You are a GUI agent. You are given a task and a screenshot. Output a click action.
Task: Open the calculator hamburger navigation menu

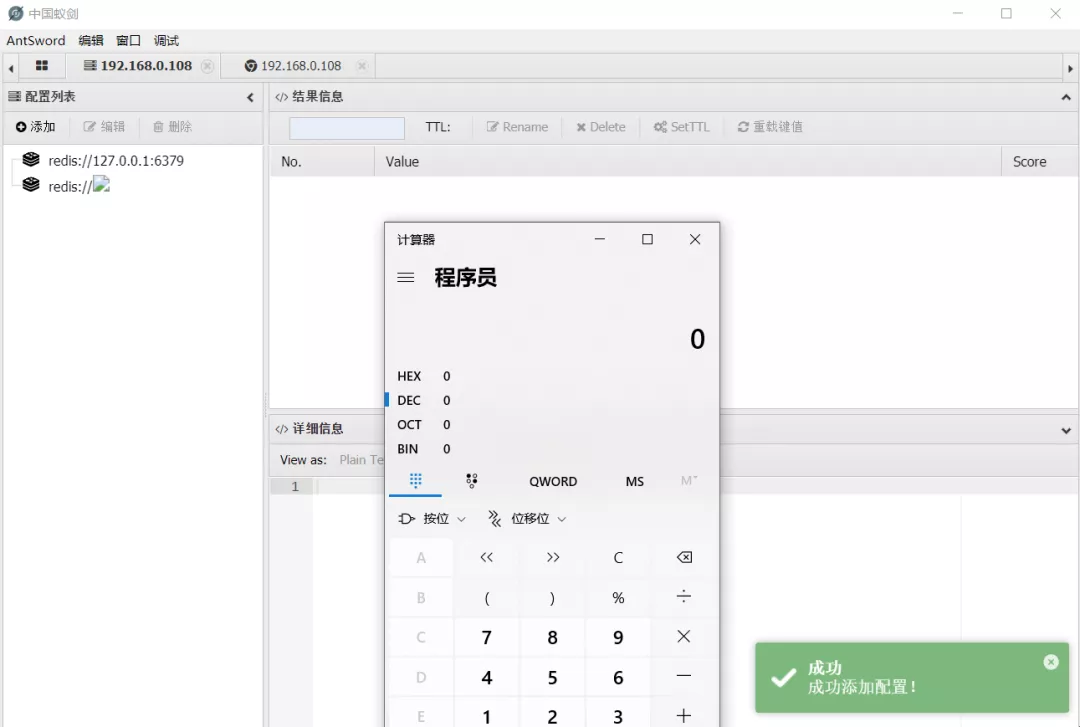coord(406,278)
